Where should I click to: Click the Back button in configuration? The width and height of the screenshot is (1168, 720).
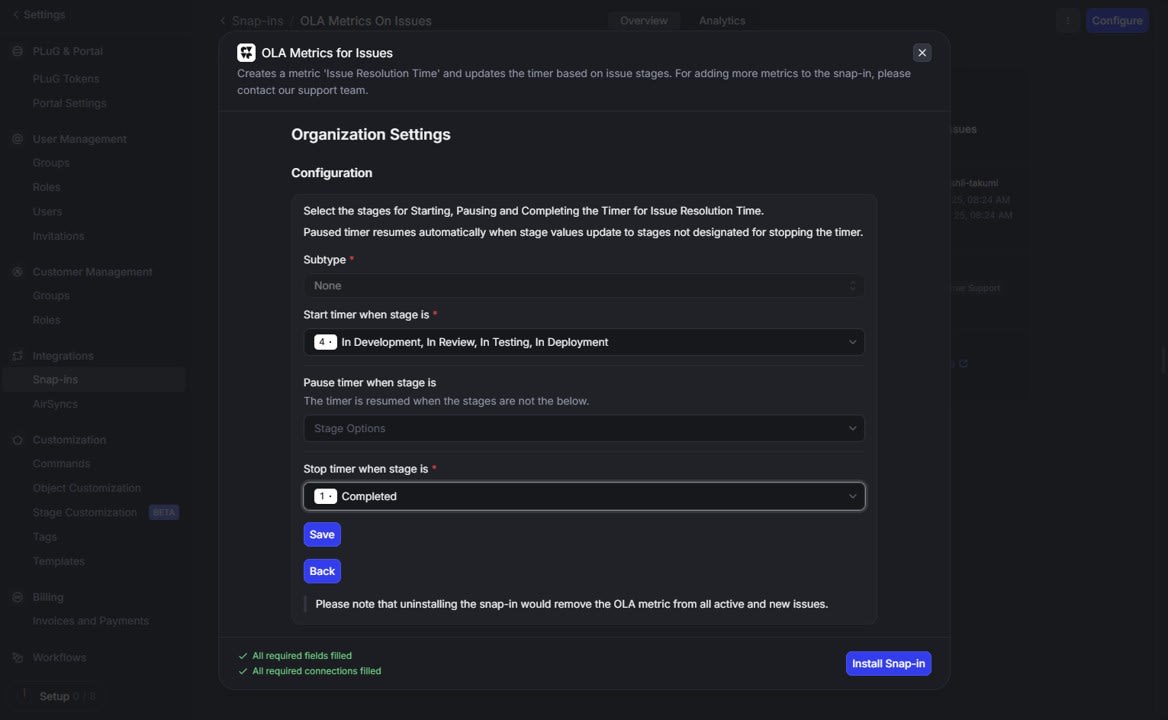pos(322,571)
